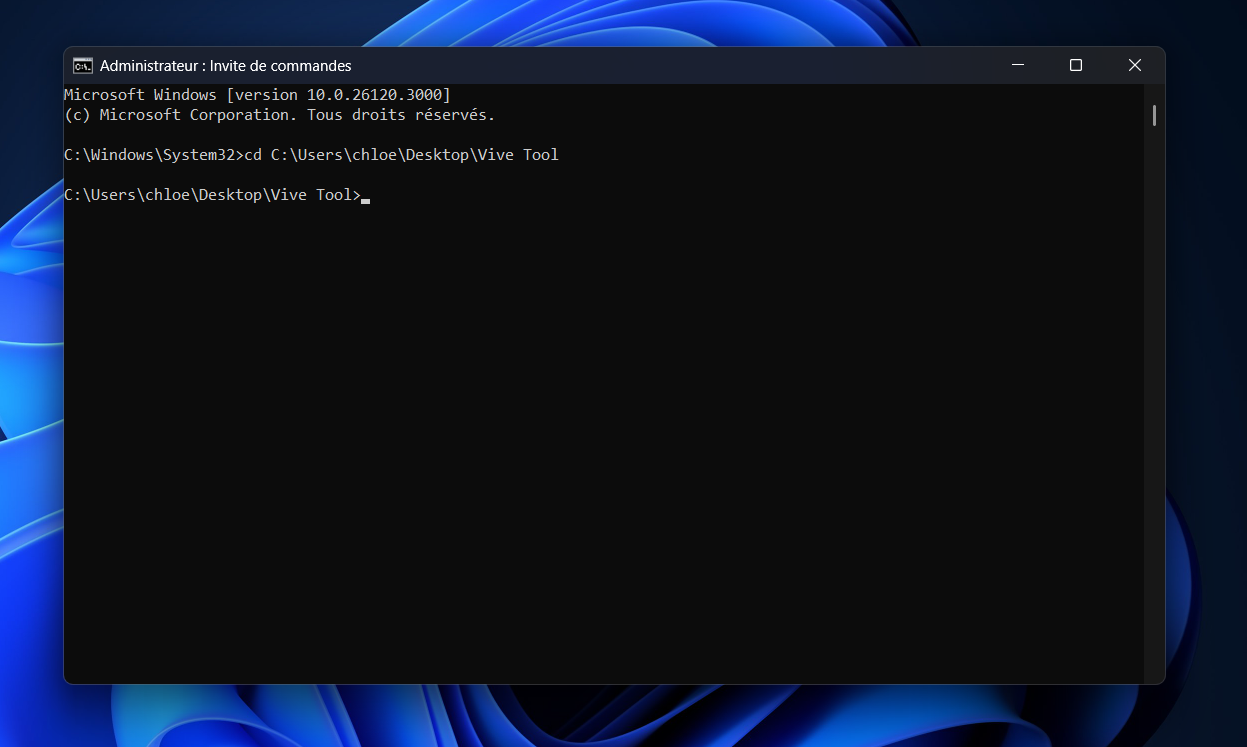This screenshot has height=747, width=1247.
Task: Click the scrollbar track below the thumb
Action: tap(1154, 400)
